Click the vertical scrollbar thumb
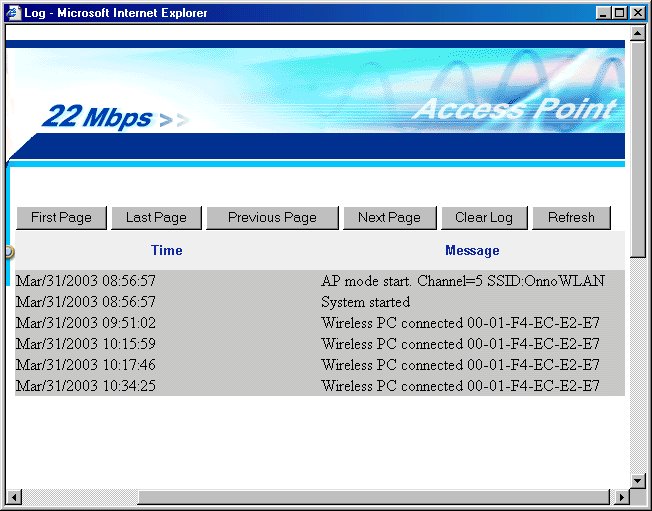 coord(637,149)
